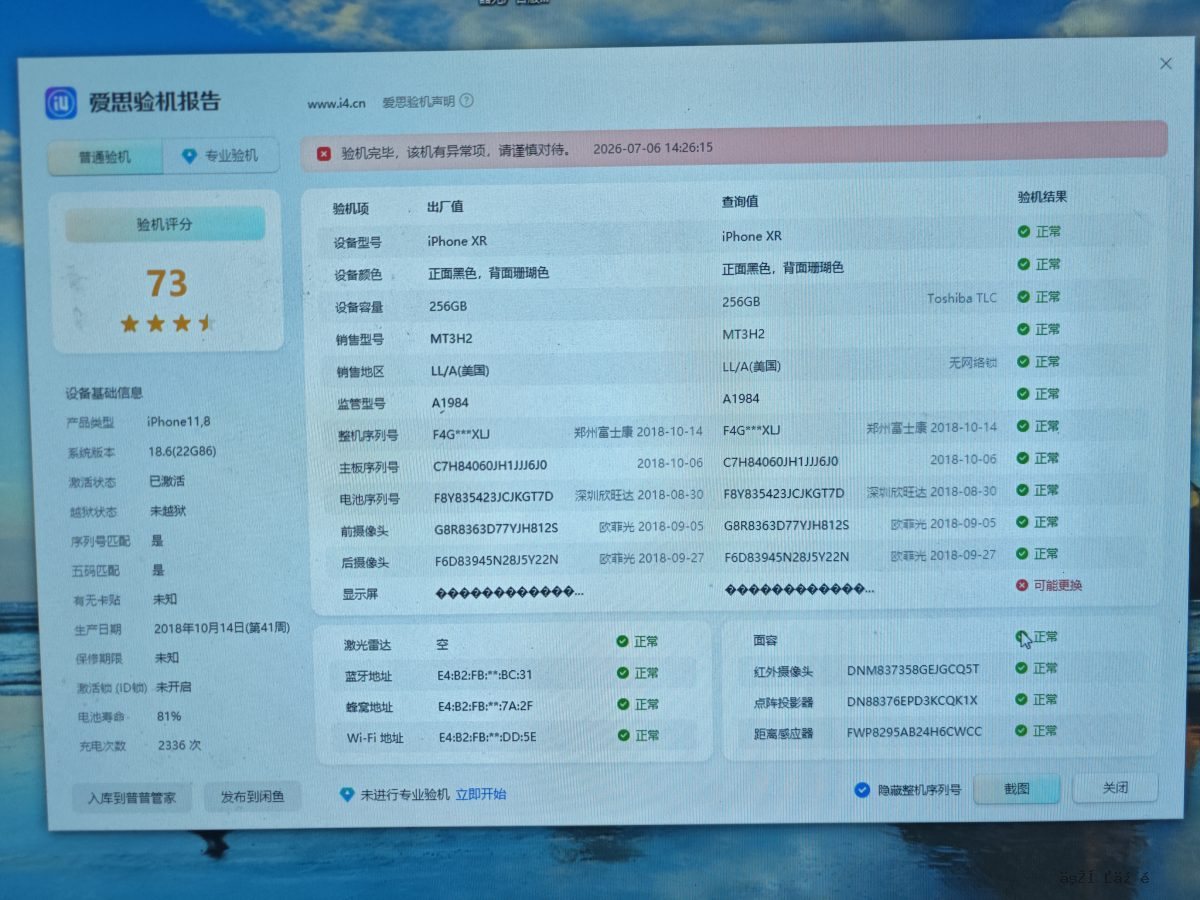The image size is (1200, 900).
Task: Click green check icon in 后摄像头 row
Action: click(x=1023, y=554)
